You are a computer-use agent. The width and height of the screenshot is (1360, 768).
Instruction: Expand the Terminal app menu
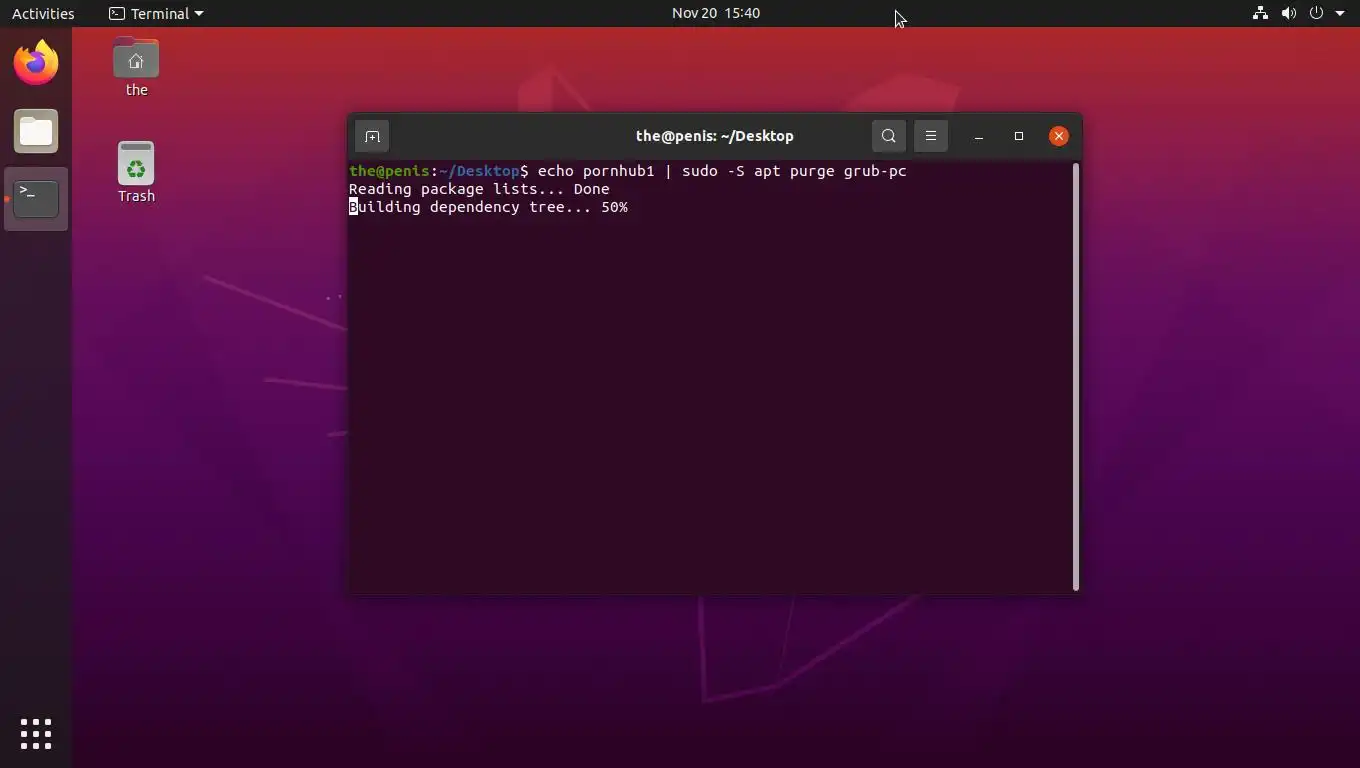click(156, 13)
